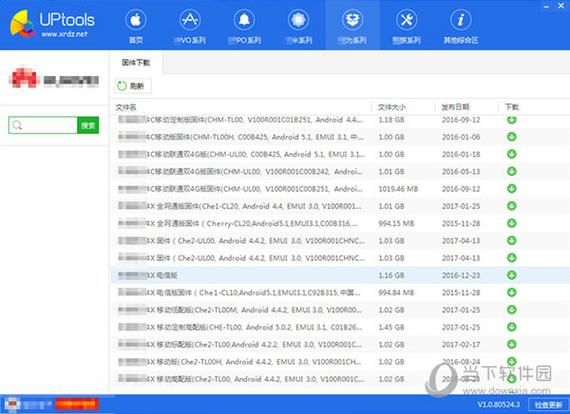Download the Che1-CL20 Android 4.4 firmware
This screenshot has height=414, width=570.
(x=511, y=206)
